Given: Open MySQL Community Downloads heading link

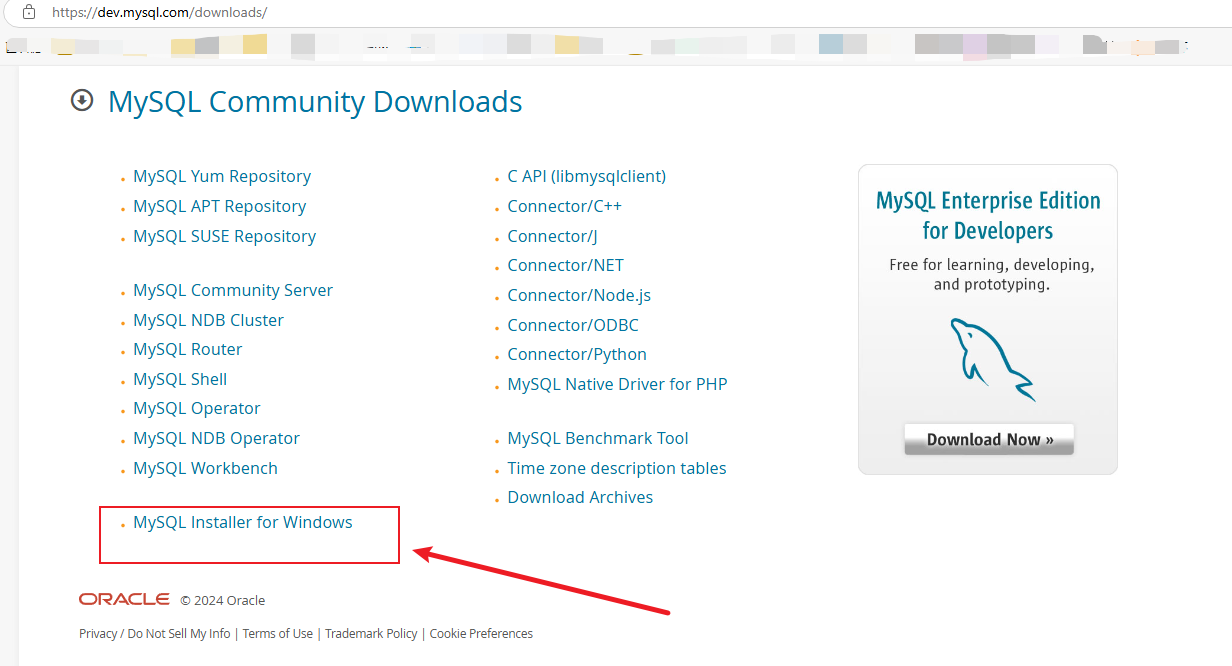Looking at the screenshot, I should (x=315, y=101).
